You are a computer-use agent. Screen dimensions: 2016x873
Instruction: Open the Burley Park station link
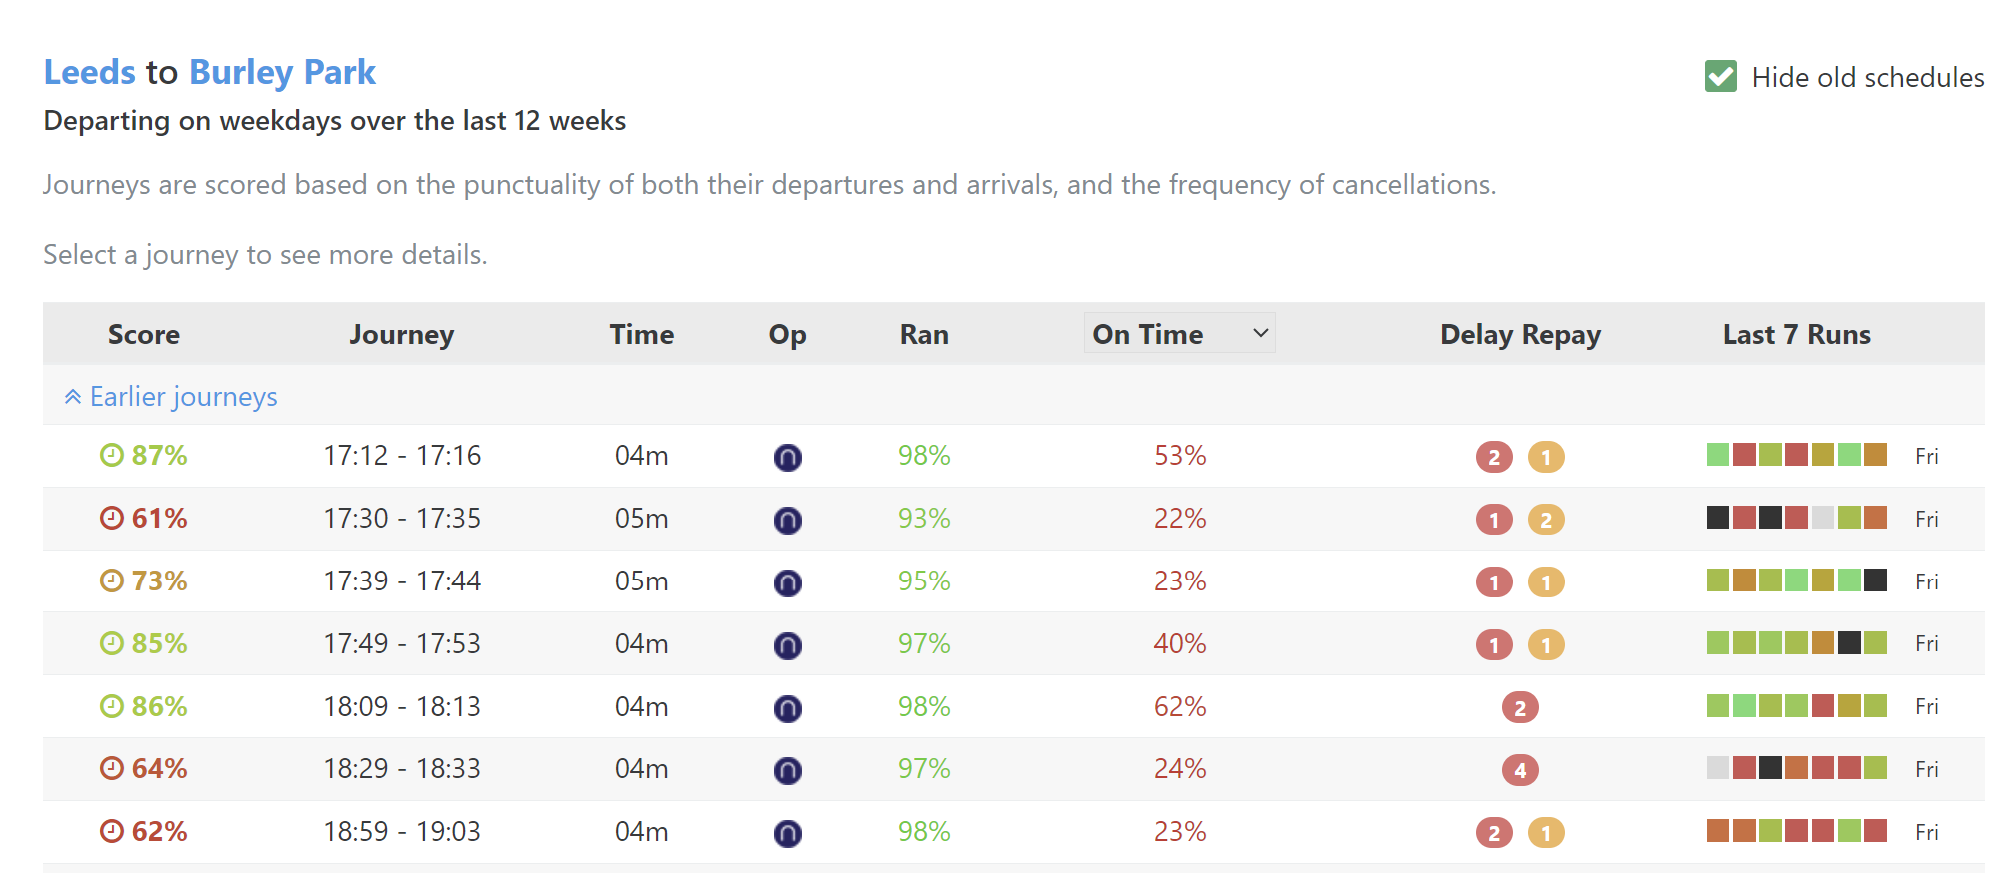point(282,73)
